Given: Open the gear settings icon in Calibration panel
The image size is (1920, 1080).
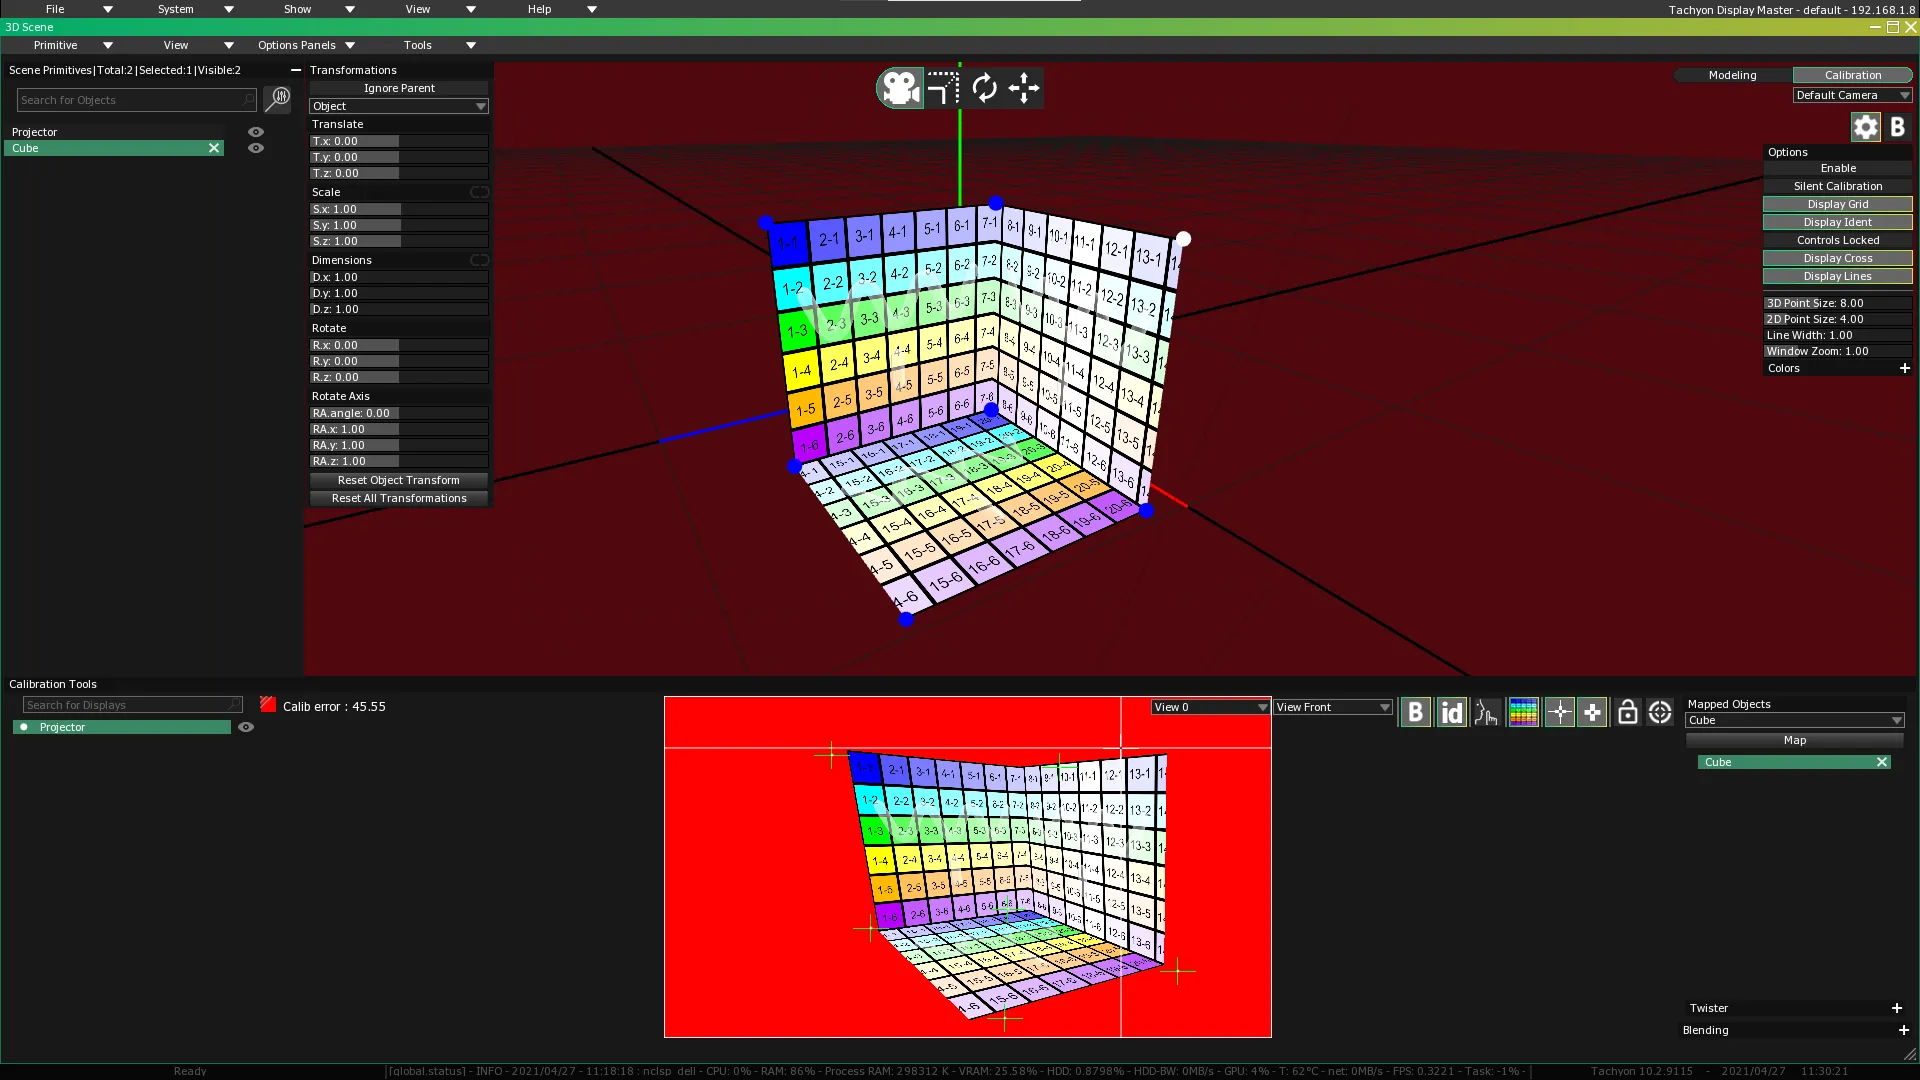Looking at the screenshot, I should pyautogui.click(x=1866, y=127).
